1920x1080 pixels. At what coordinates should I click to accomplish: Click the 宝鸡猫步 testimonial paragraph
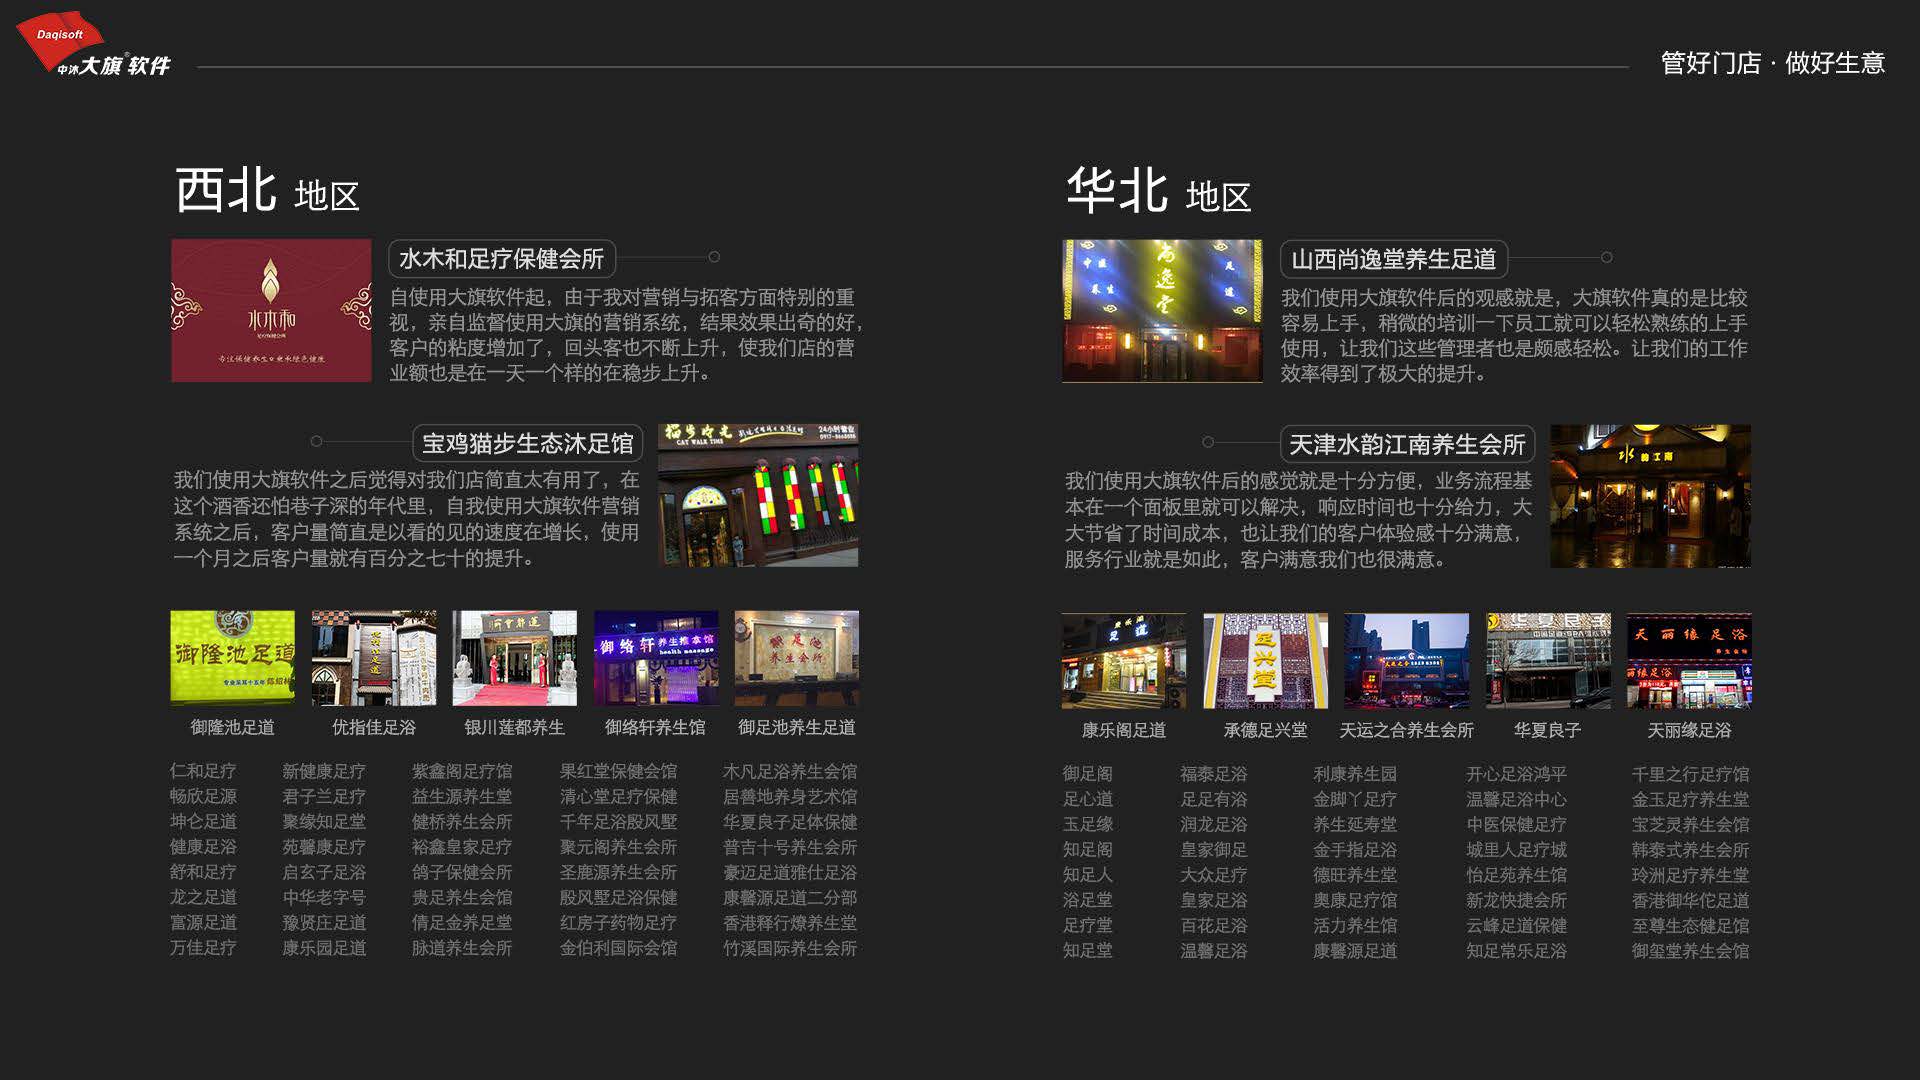pyautogui.click(x=406, y=519)
